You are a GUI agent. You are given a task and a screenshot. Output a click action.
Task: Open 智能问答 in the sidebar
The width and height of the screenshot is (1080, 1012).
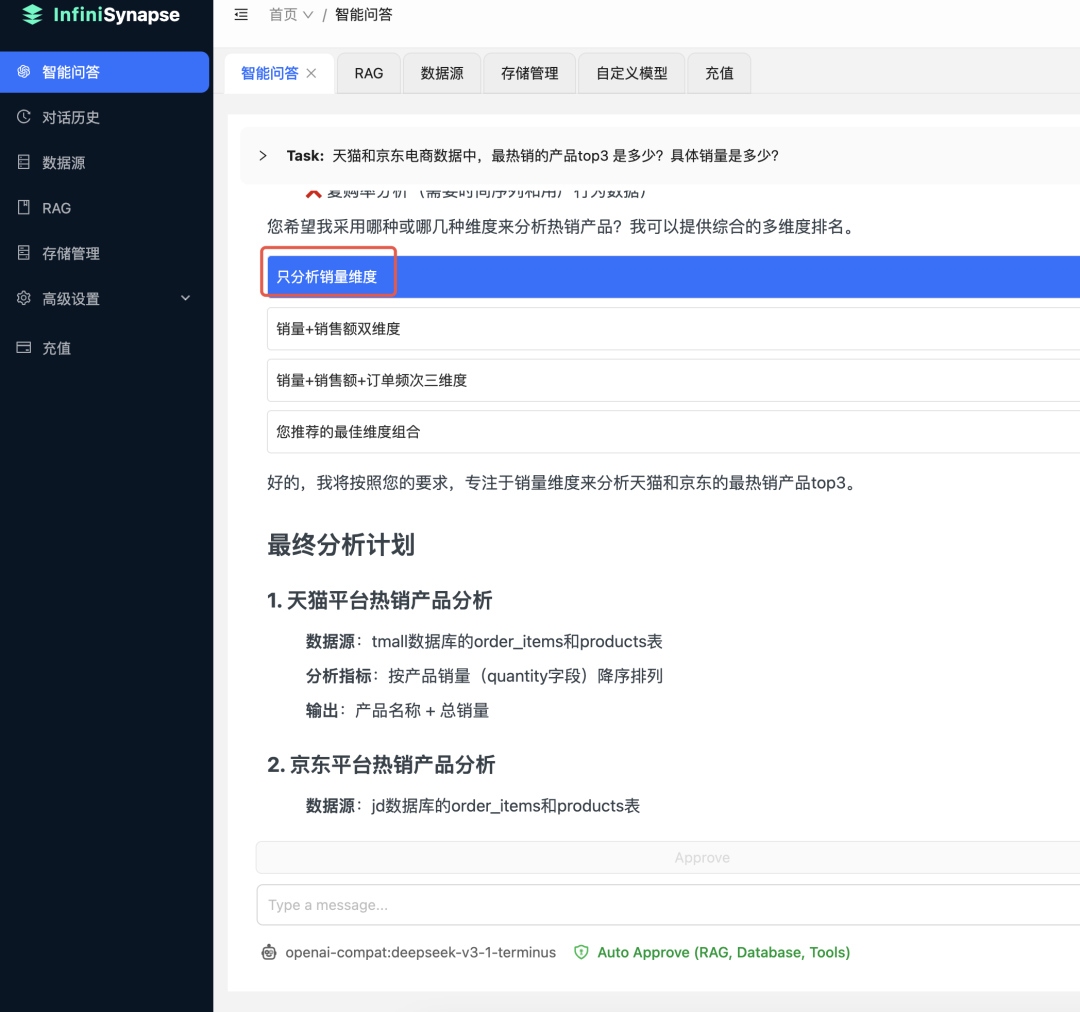(105, 72)
